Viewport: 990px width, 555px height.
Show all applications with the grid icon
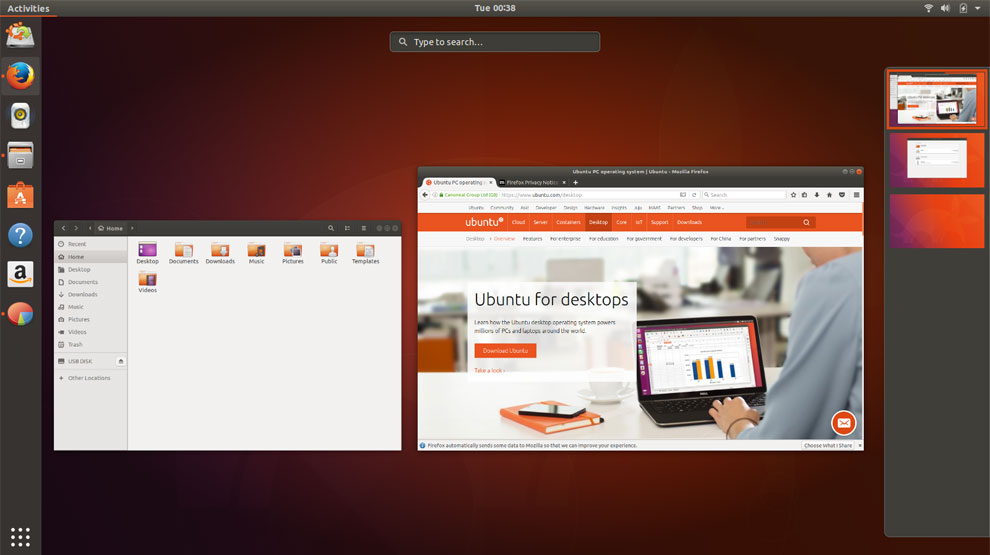(20, 537)
